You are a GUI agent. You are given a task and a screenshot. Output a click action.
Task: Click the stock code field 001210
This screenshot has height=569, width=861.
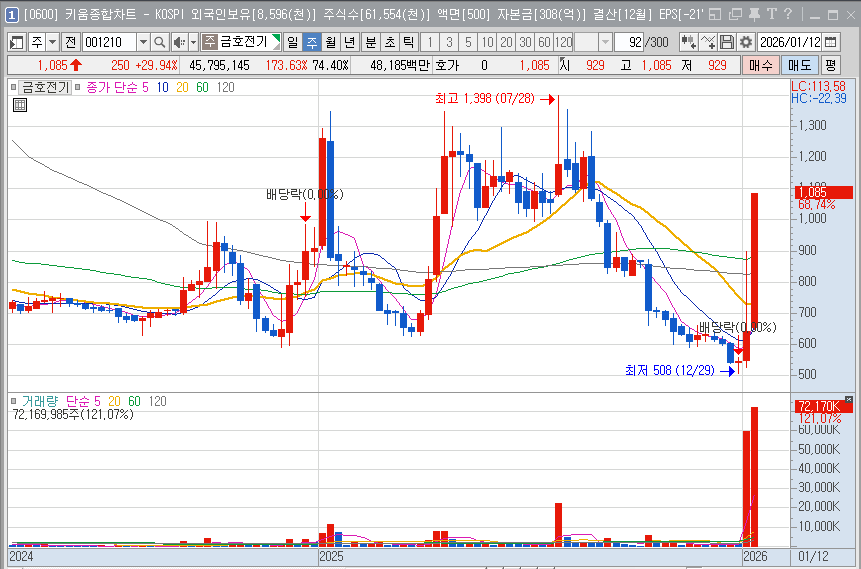pyautogui.click(x=110, y=42)
